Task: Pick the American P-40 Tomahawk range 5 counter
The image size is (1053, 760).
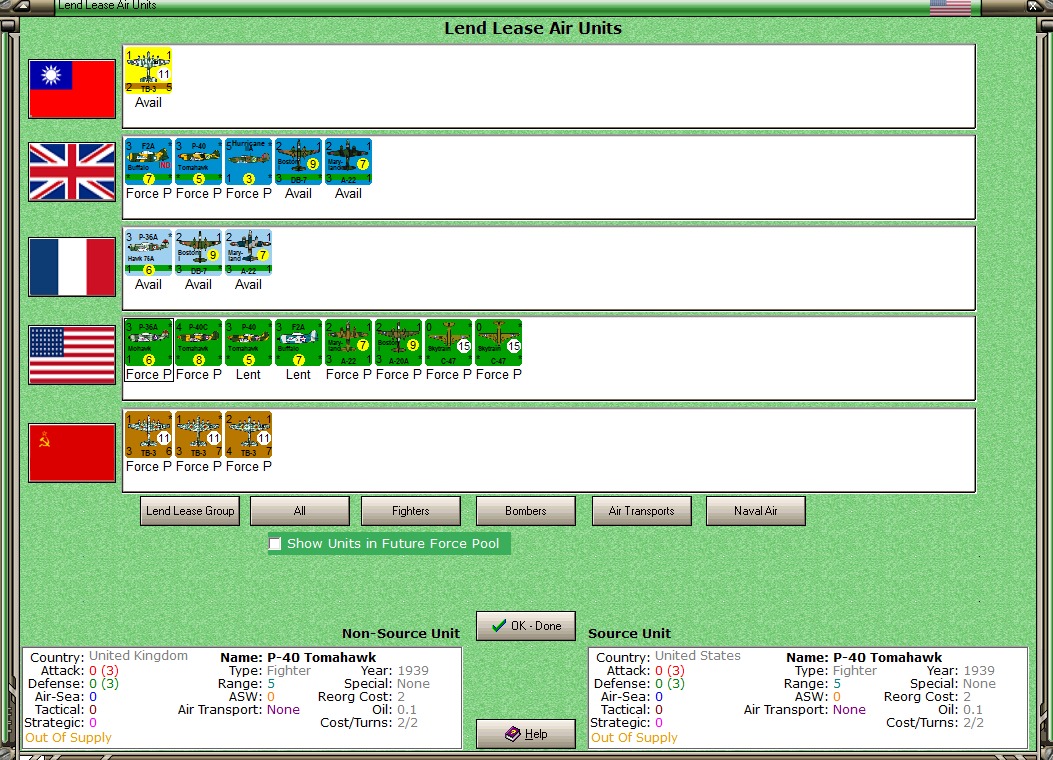Action: pos(248,343)
